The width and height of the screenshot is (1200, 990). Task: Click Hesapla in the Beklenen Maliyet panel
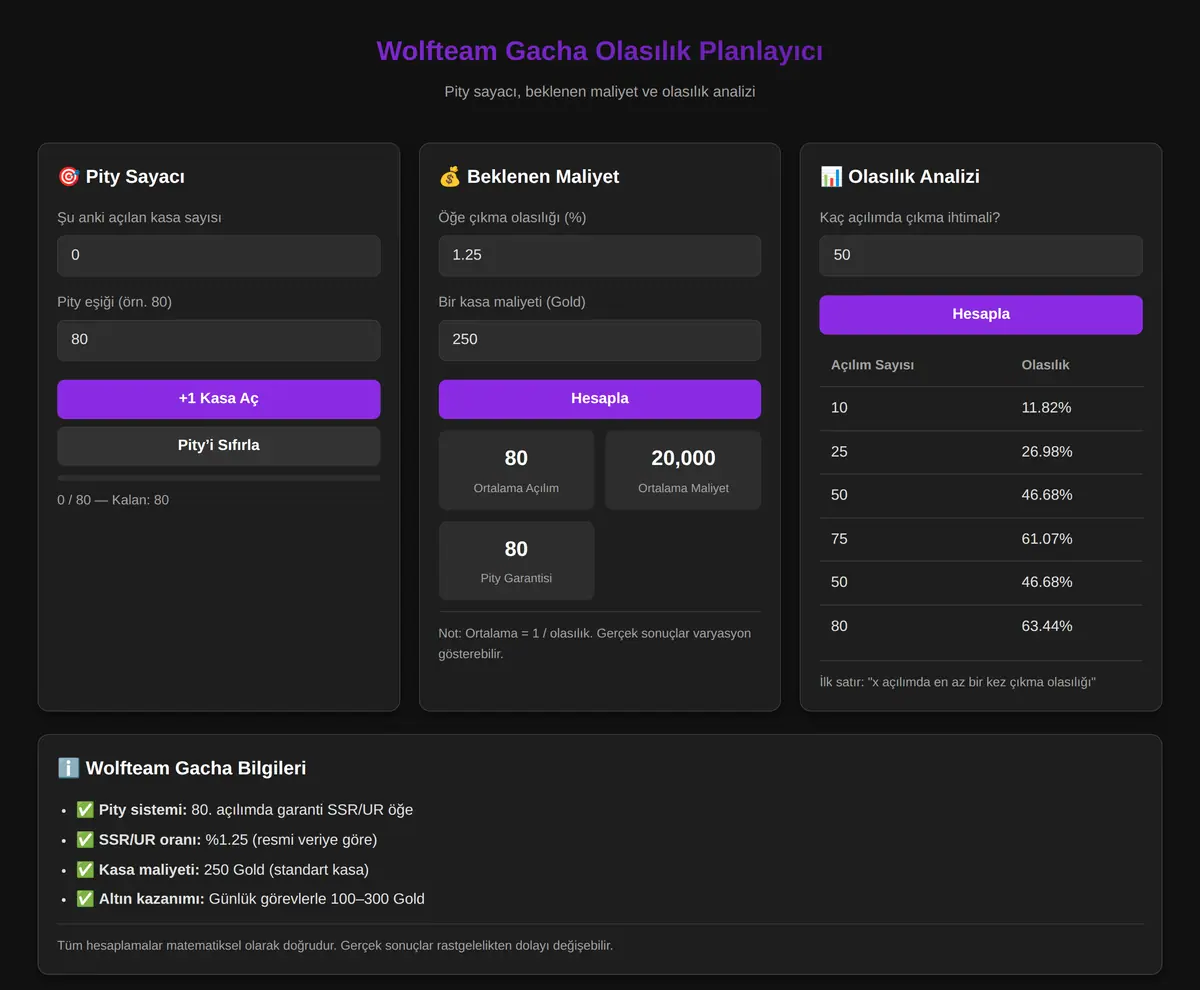pyautogui.click(x=600, y=399)
